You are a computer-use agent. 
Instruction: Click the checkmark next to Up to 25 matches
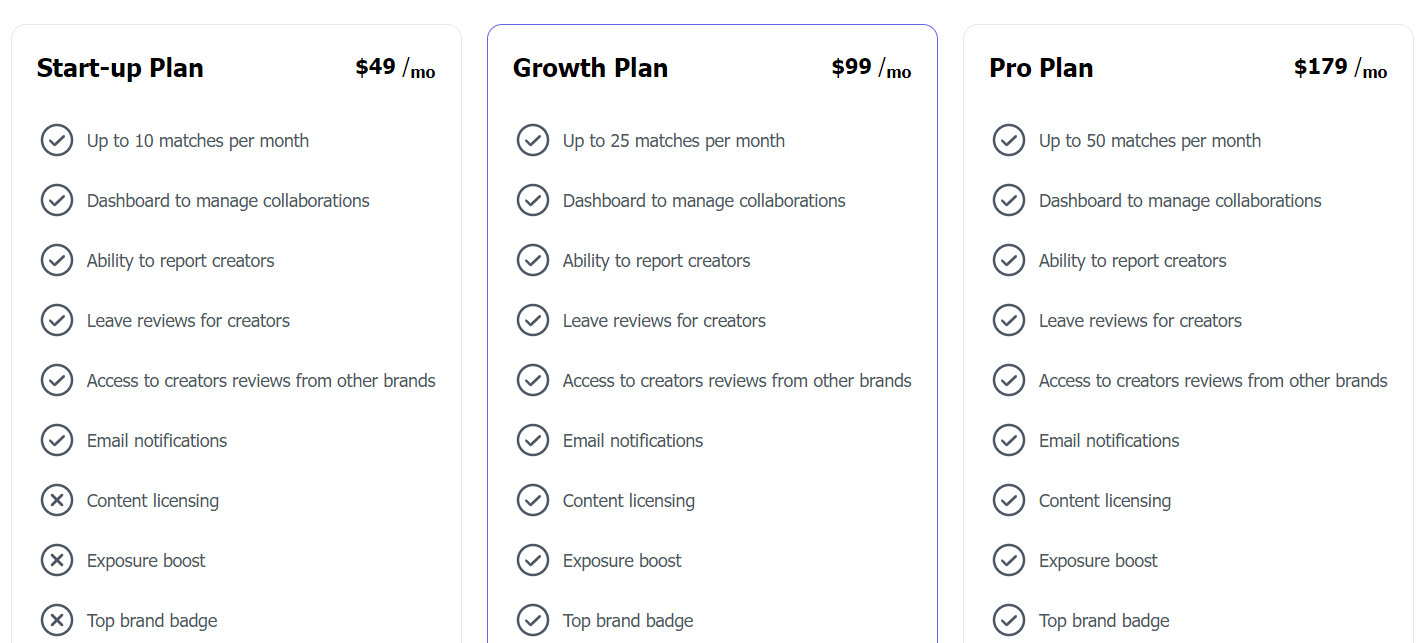[533, 140]
